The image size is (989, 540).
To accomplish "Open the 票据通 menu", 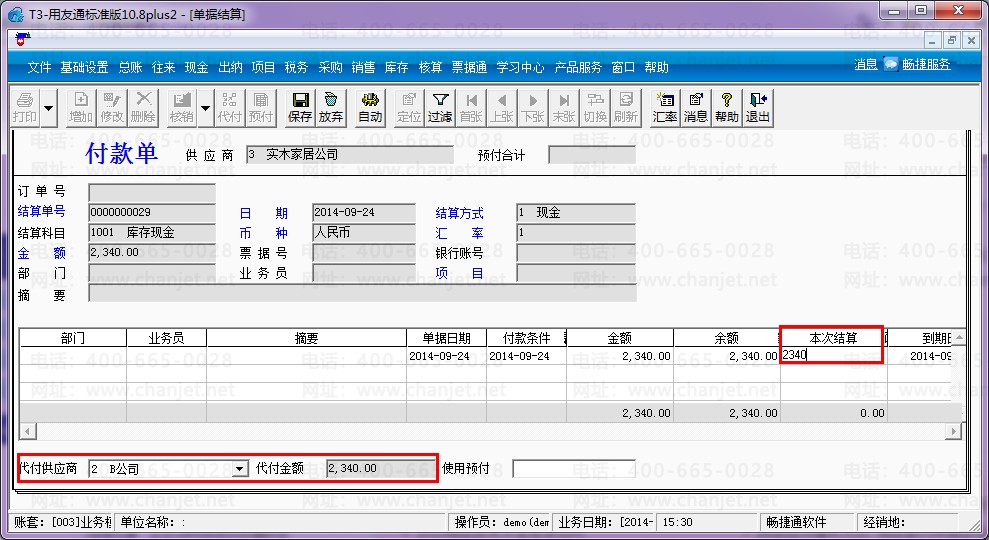I will [469, 68].
